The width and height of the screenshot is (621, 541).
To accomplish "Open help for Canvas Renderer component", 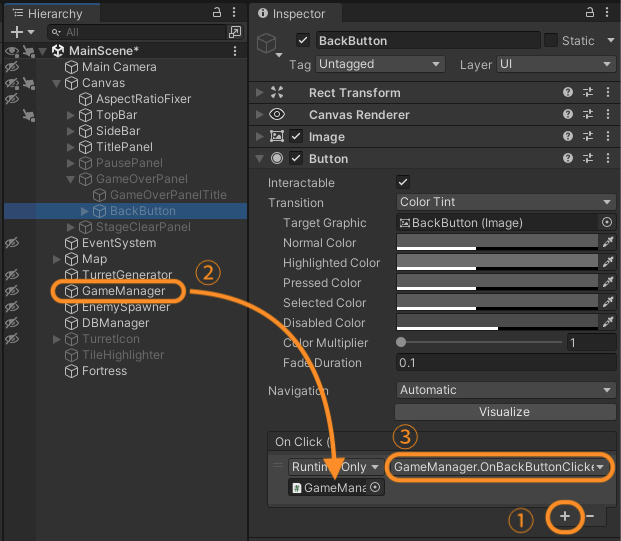I will (x=568, y=114).
